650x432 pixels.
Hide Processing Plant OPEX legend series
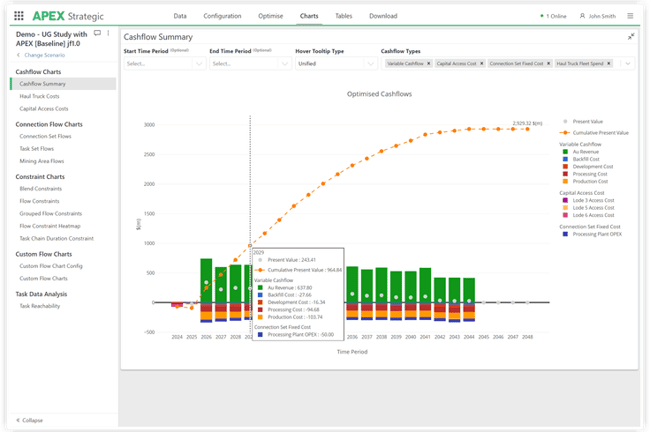point(597,236)
